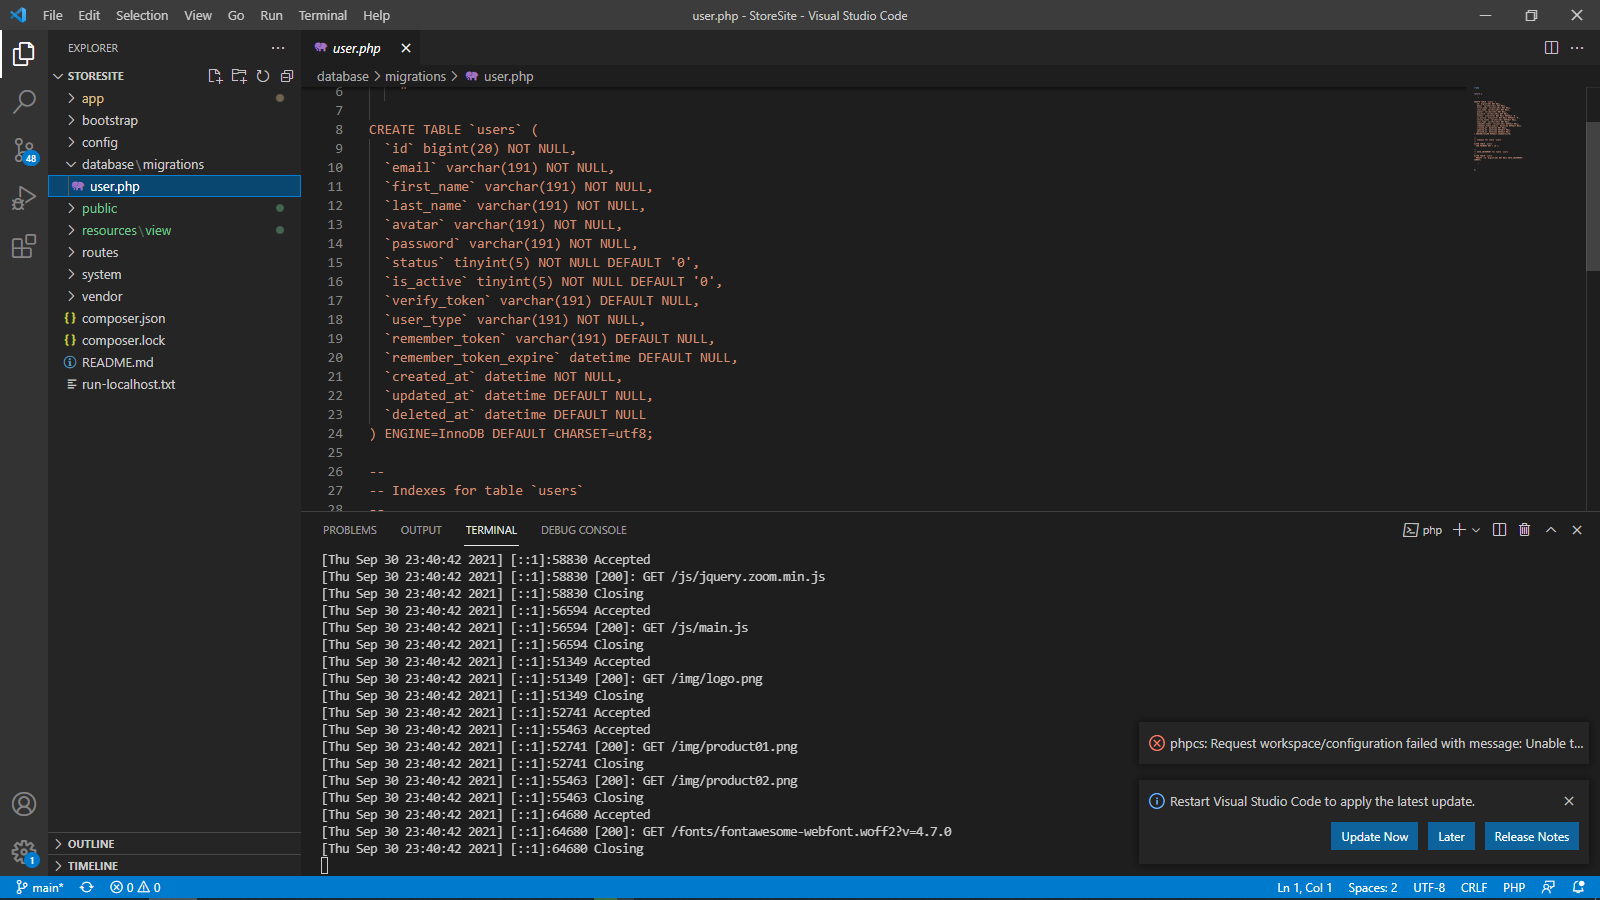Synchronize changes icon in status bar
Viewport: 1600px width, 900px height.
[87, 888]
